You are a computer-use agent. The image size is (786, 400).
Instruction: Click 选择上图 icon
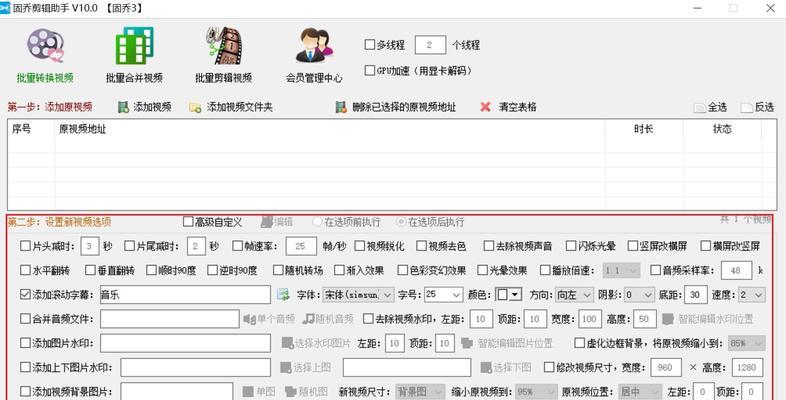[x=286, y=367]
